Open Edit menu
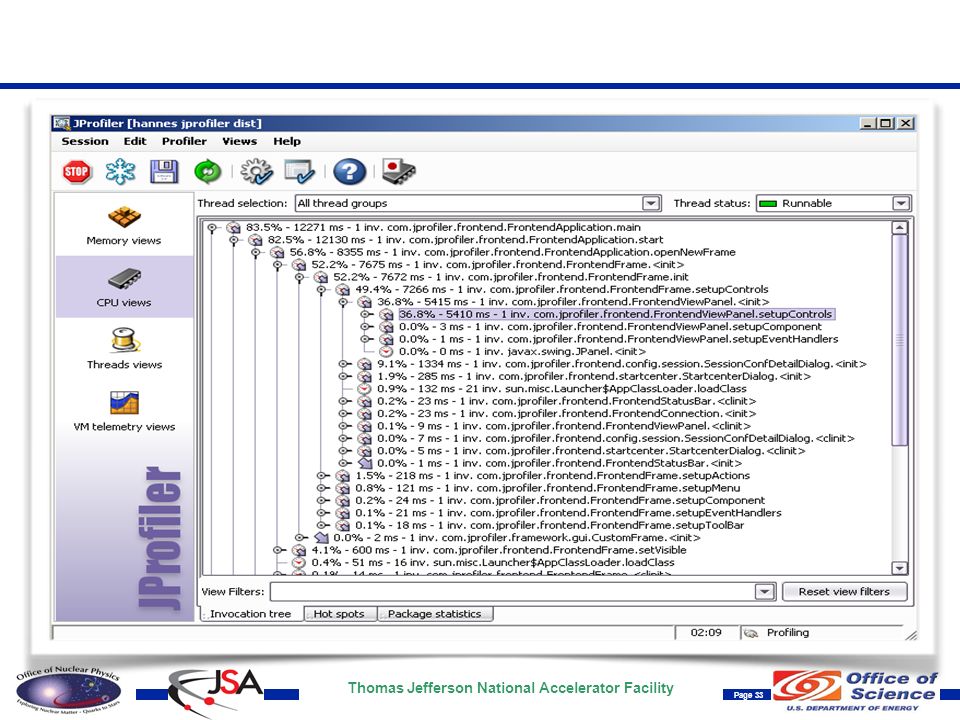Screen dimensions: 960x720 point(135,141)
